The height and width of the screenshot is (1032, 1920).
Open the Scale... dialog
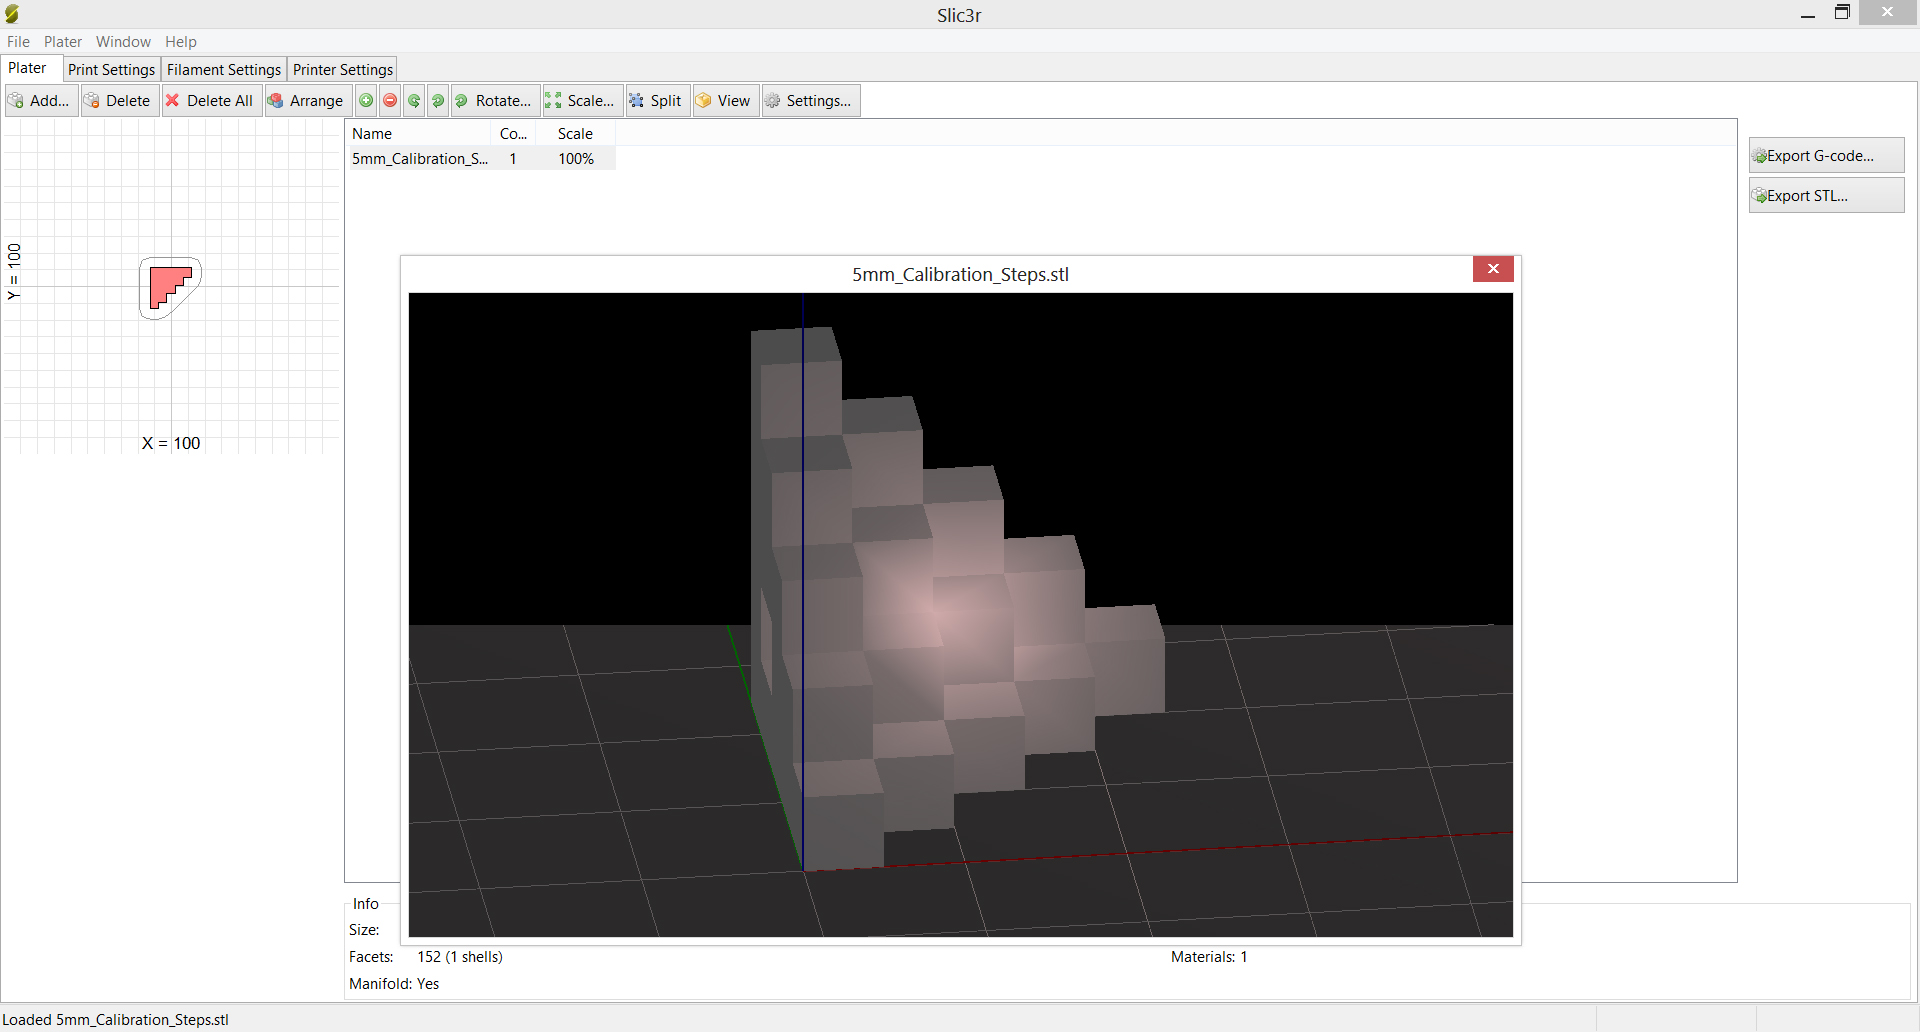pos(582,101)
